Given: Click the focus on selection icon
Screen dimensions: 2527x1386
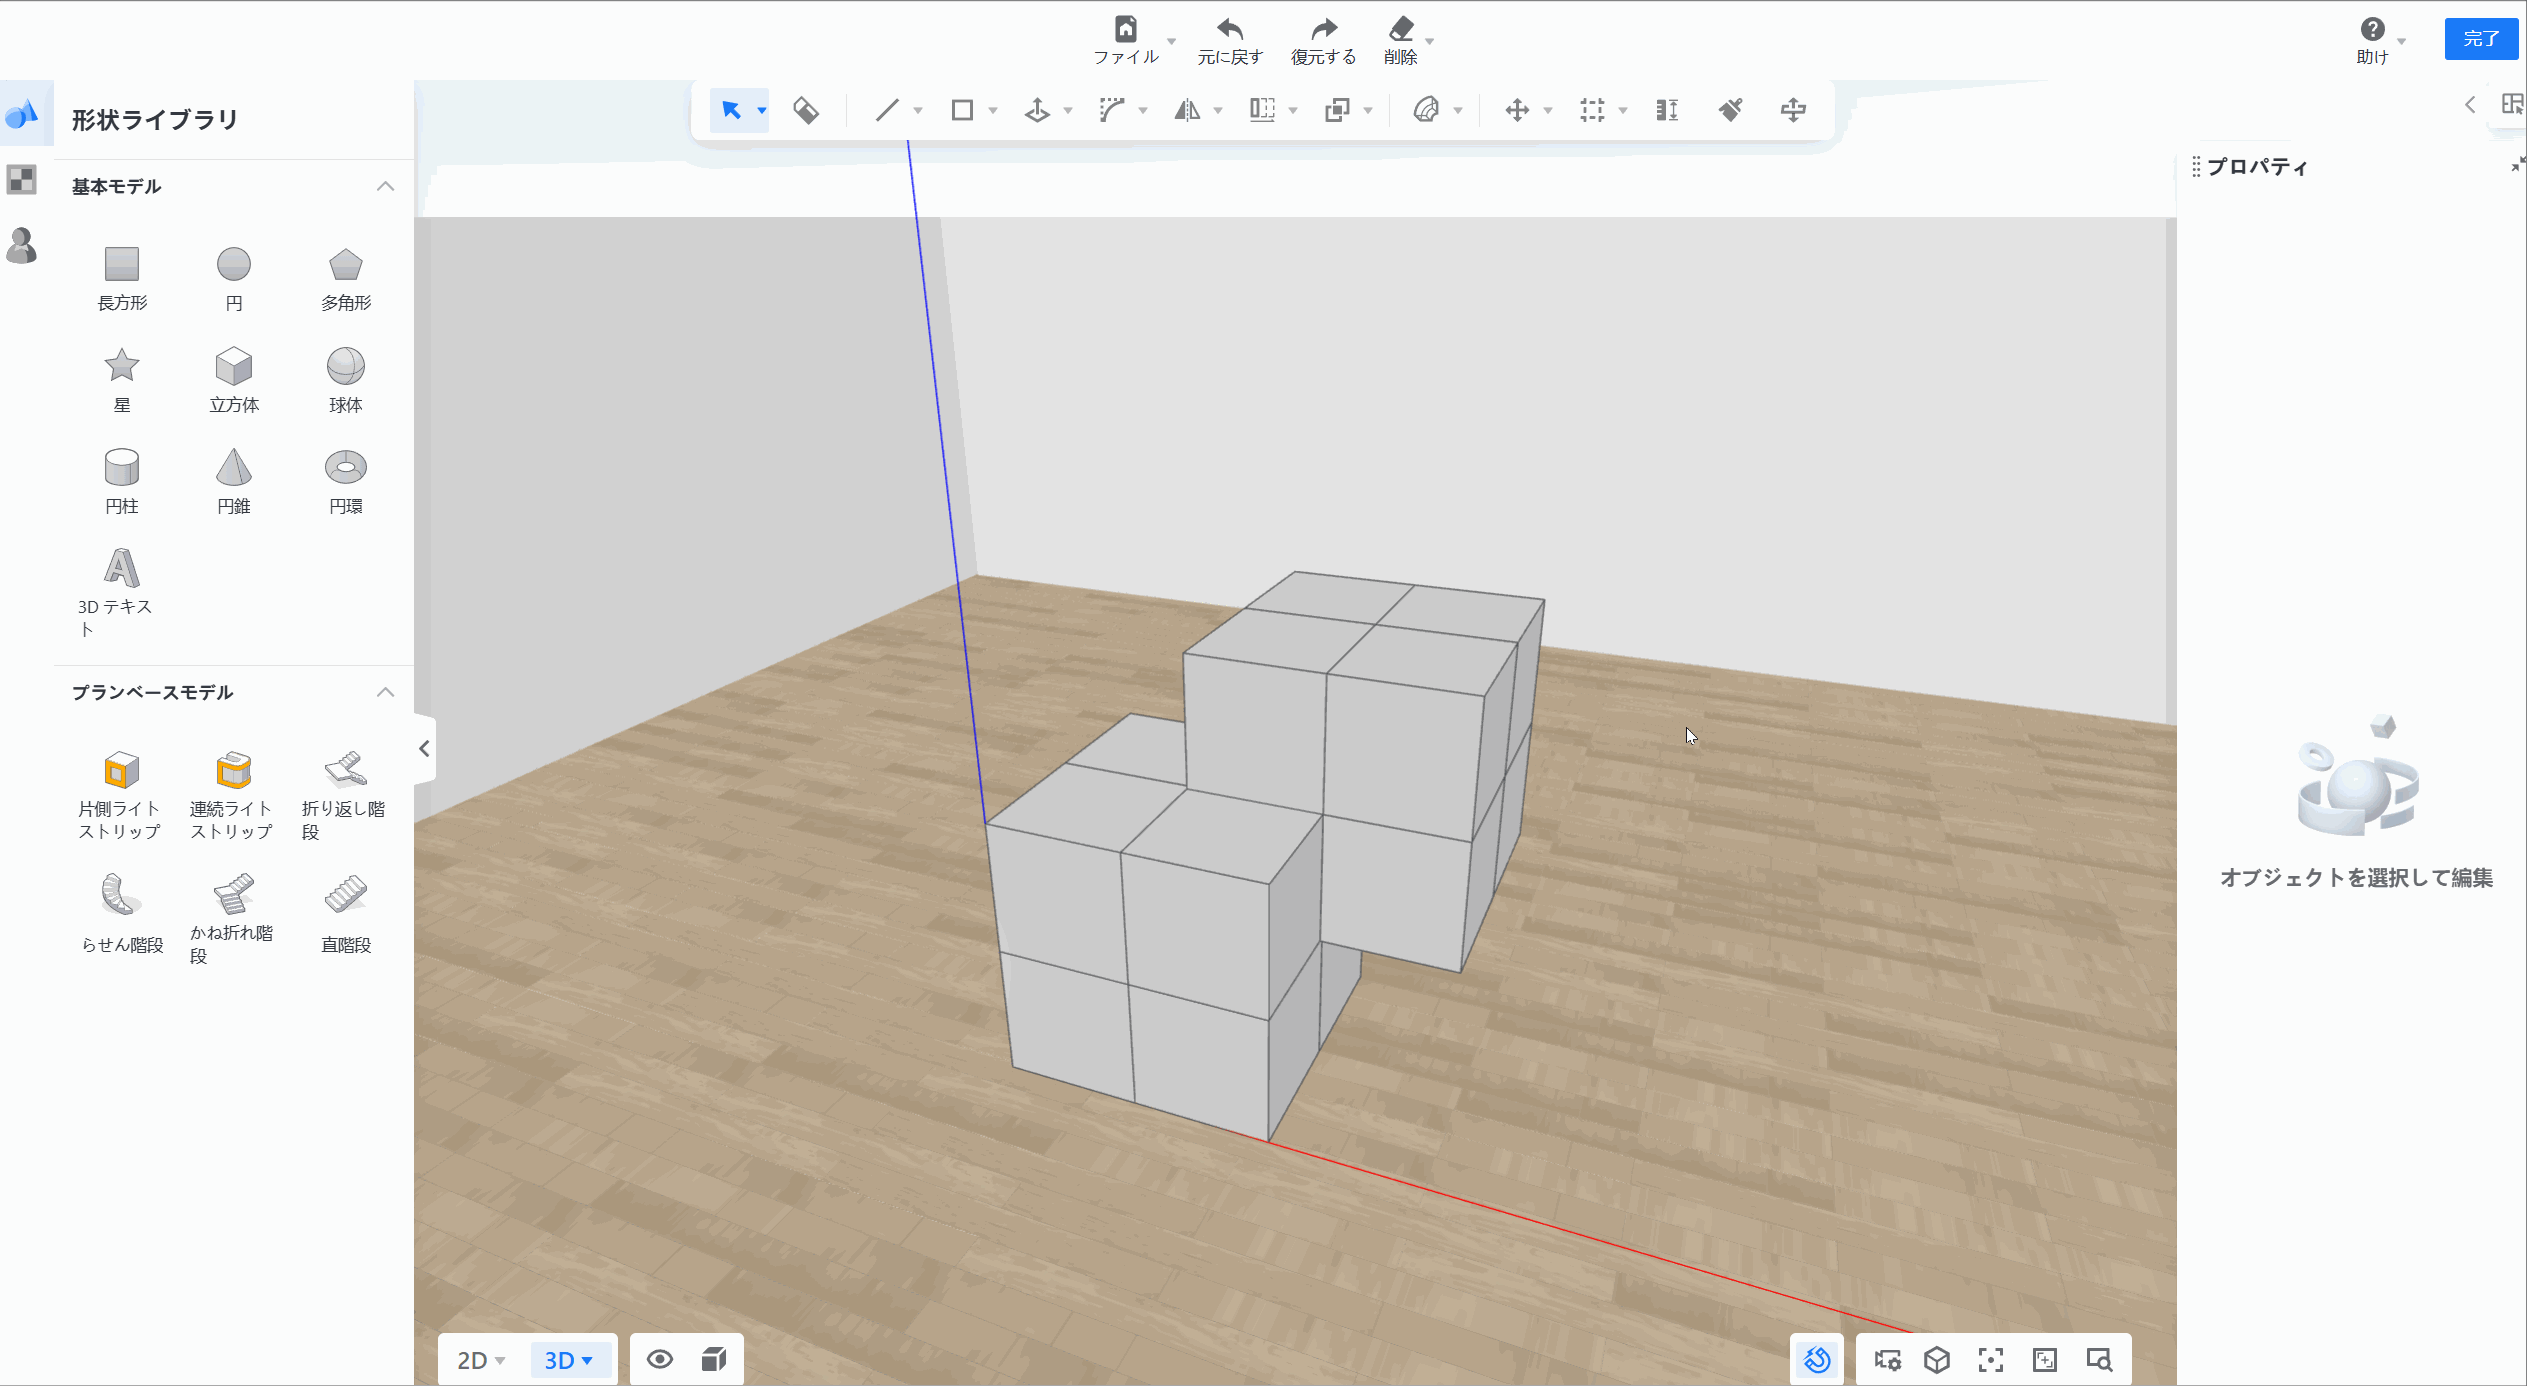Looking at the screenshot, I should (x=1991, y=1360).
